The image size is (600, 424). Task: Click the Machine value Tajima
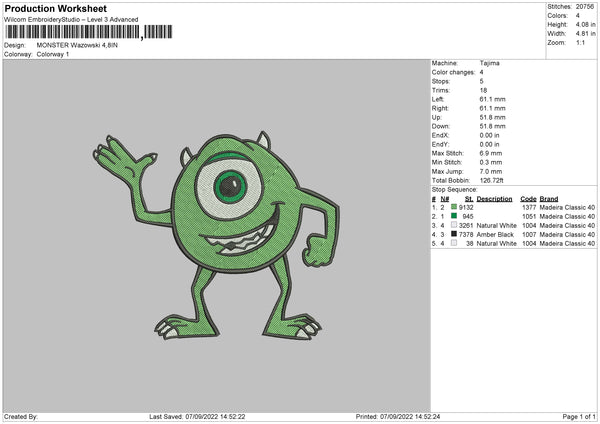pyautogui.click(x=489, y=63)
